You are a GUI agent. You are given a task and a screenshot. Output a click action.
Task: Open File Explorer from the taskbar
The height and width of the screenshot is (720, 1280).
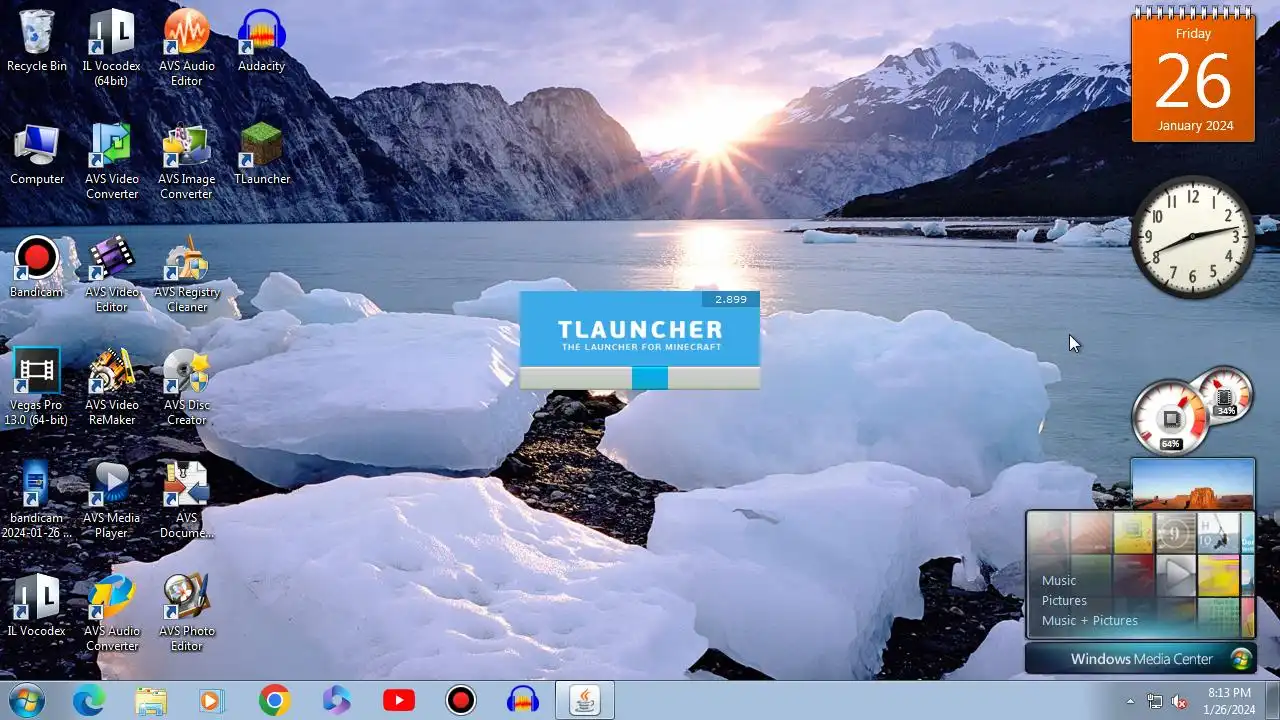point(151,701)
